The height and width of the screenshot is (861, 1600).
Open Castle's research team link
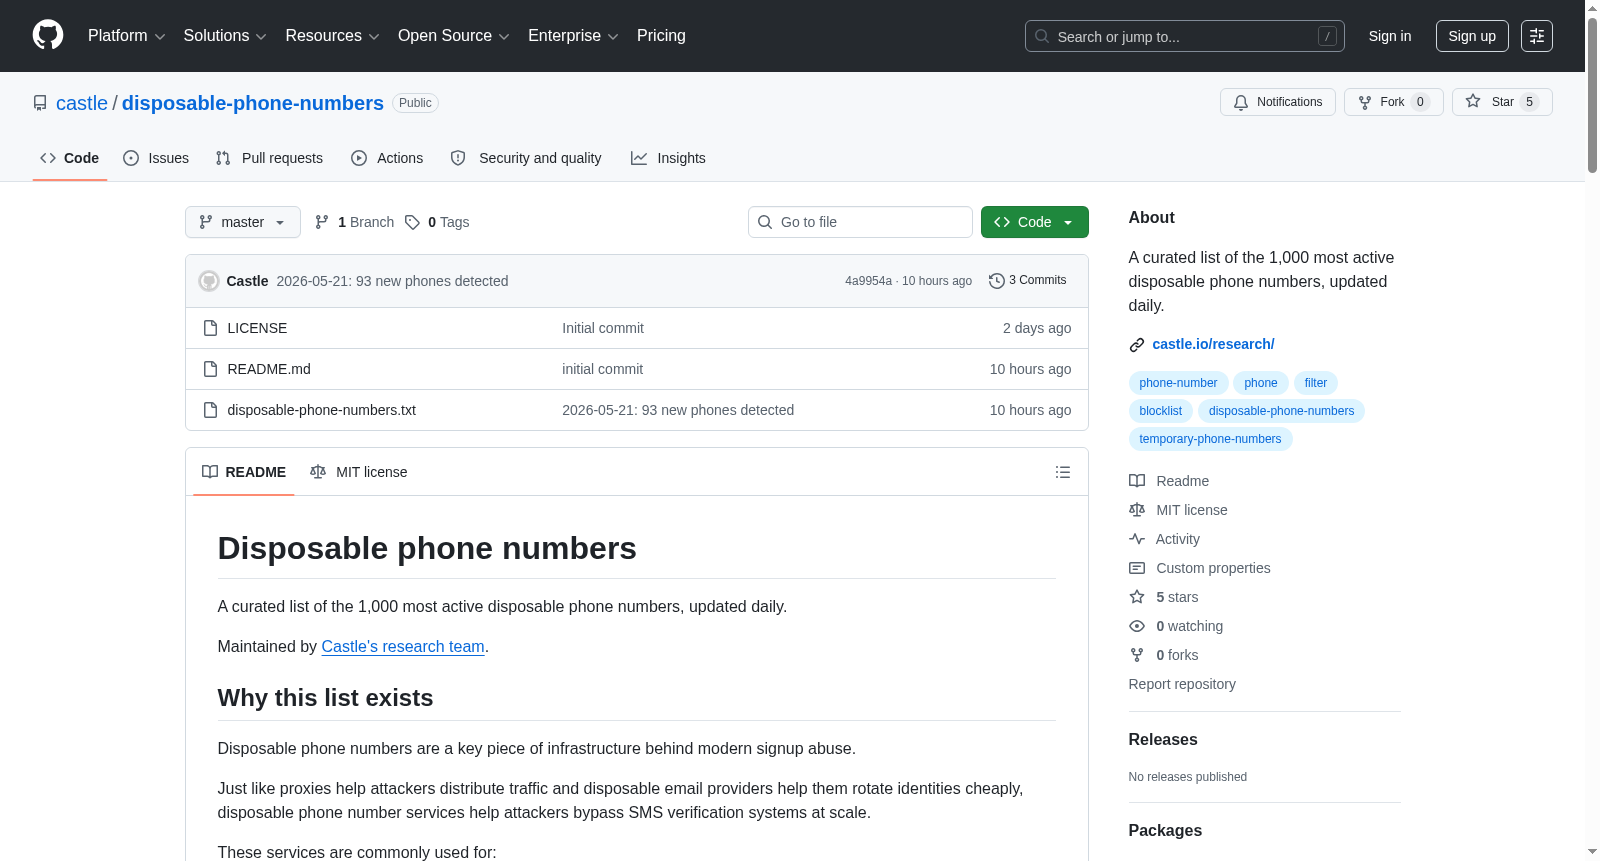coord(403,647)
